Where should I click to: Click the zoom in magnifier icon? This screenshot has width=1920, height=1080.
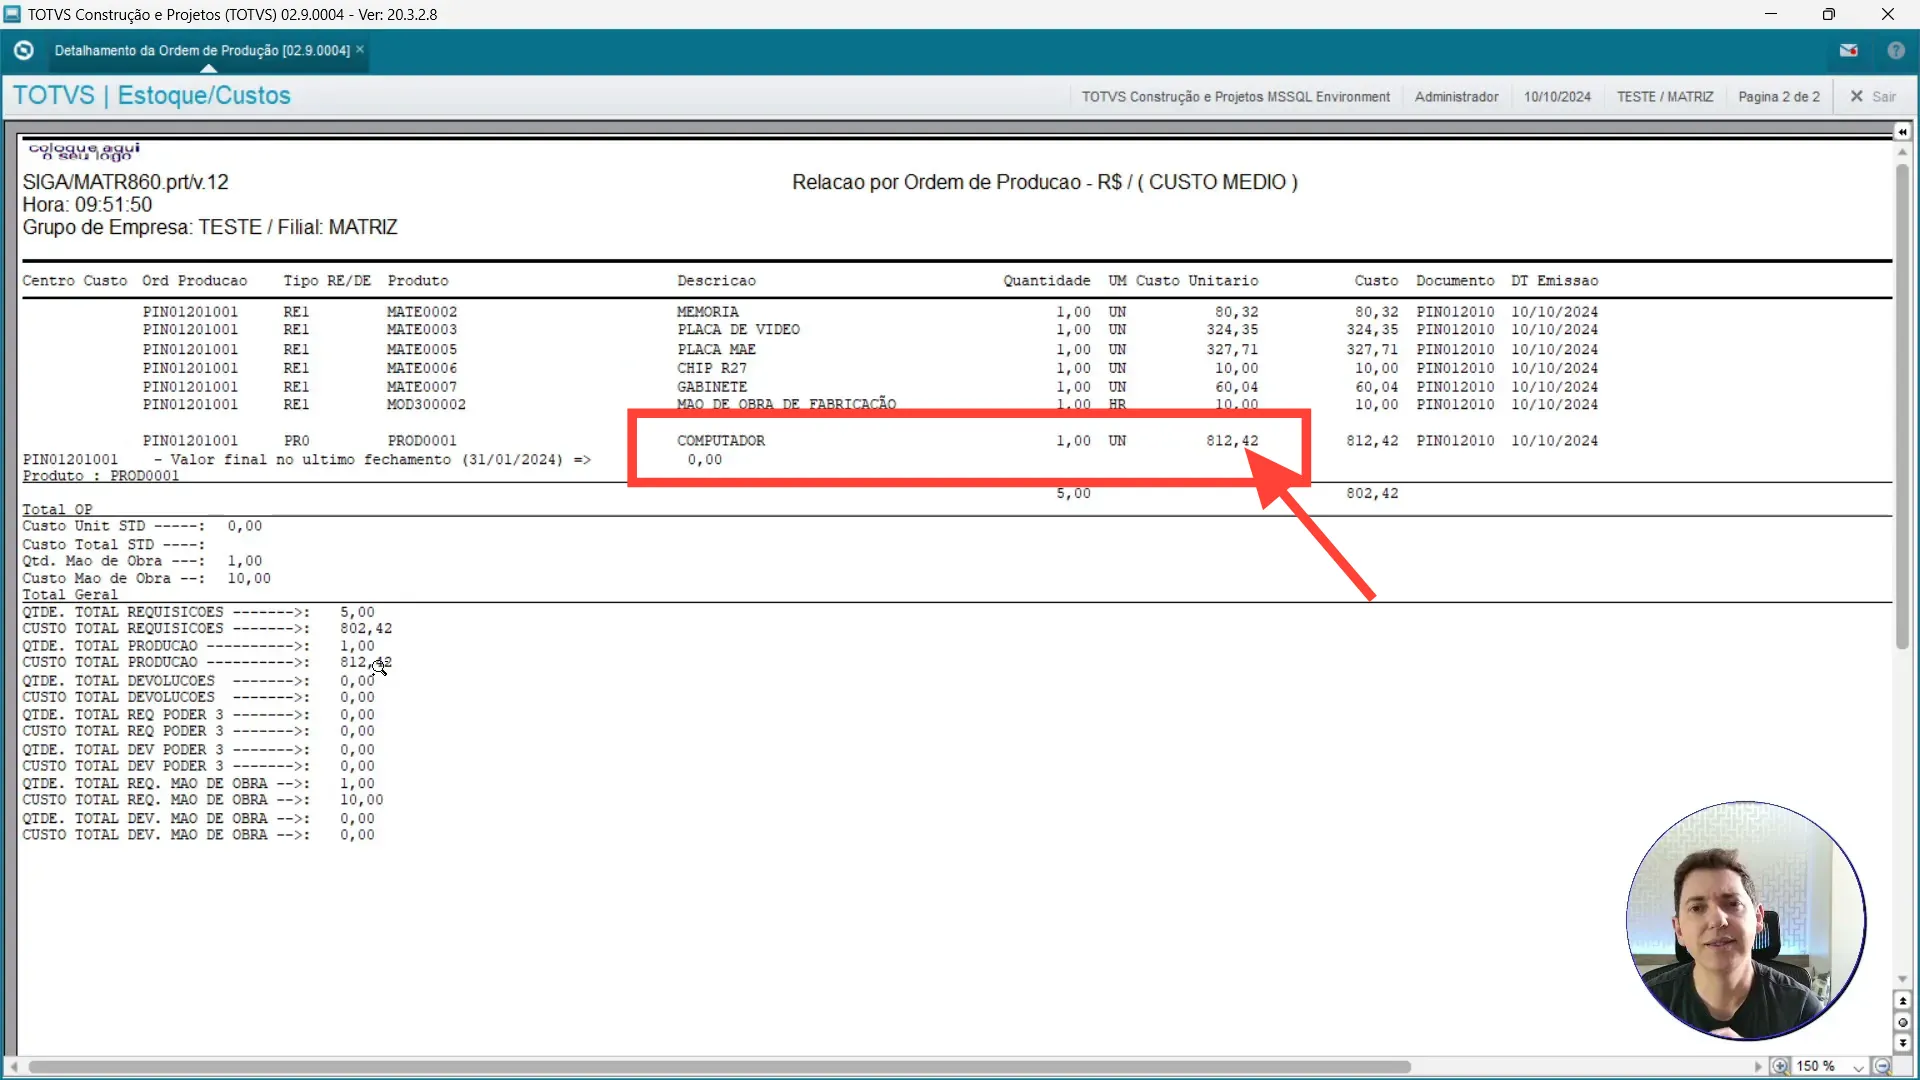pos(1779,1066)
